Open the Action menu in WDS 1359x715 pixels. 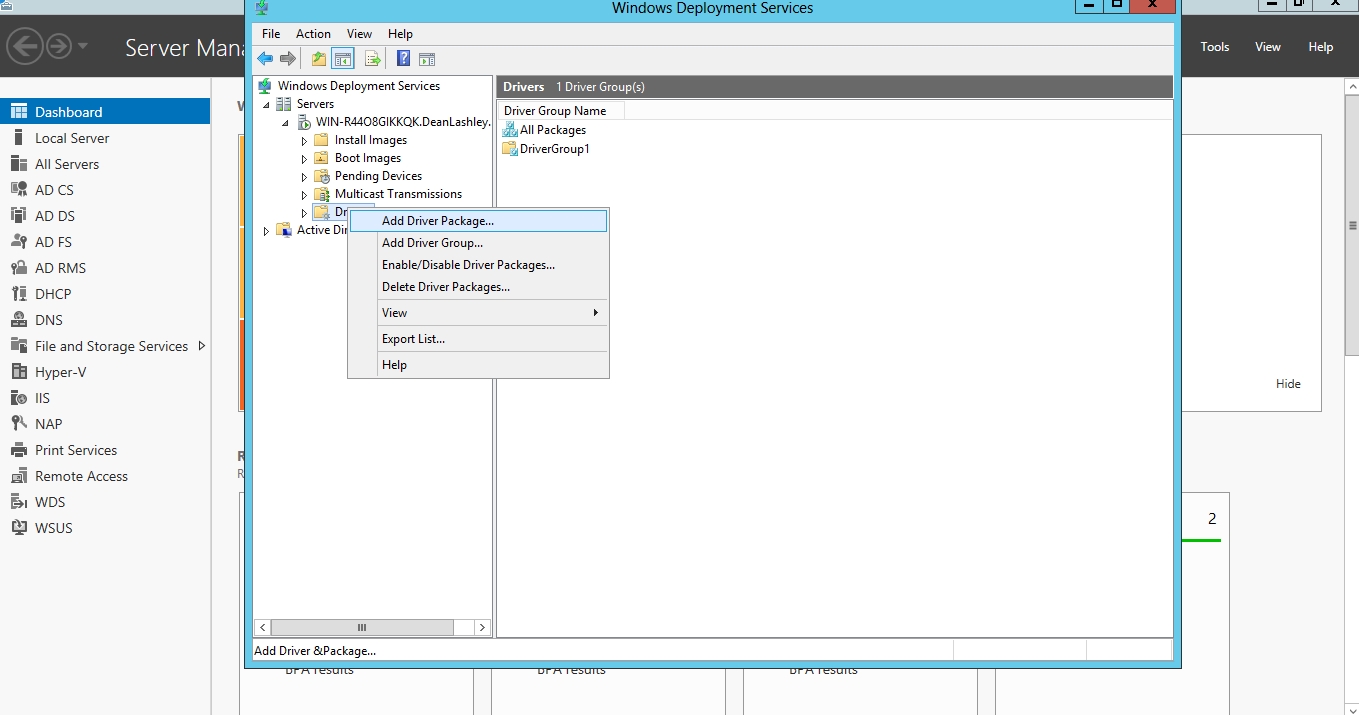(x=313, y=34)
